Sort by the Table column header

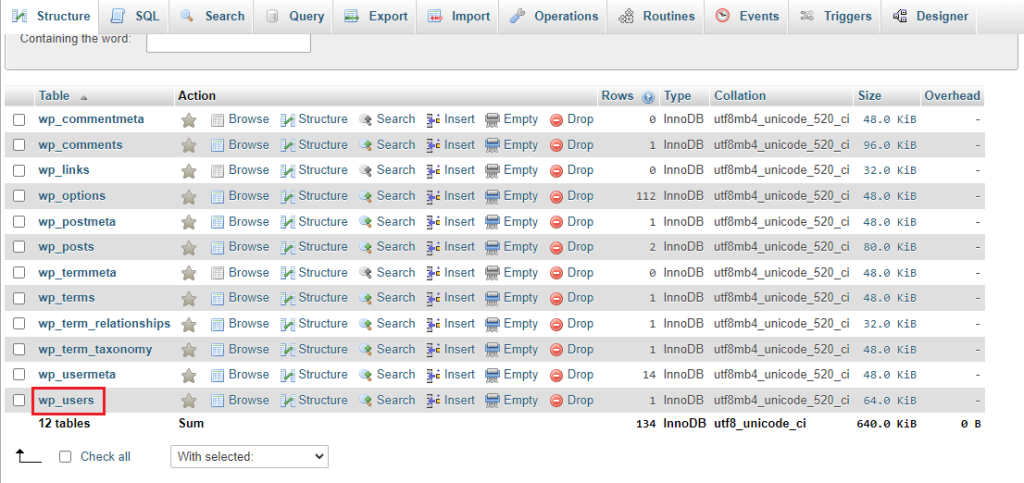54,96
